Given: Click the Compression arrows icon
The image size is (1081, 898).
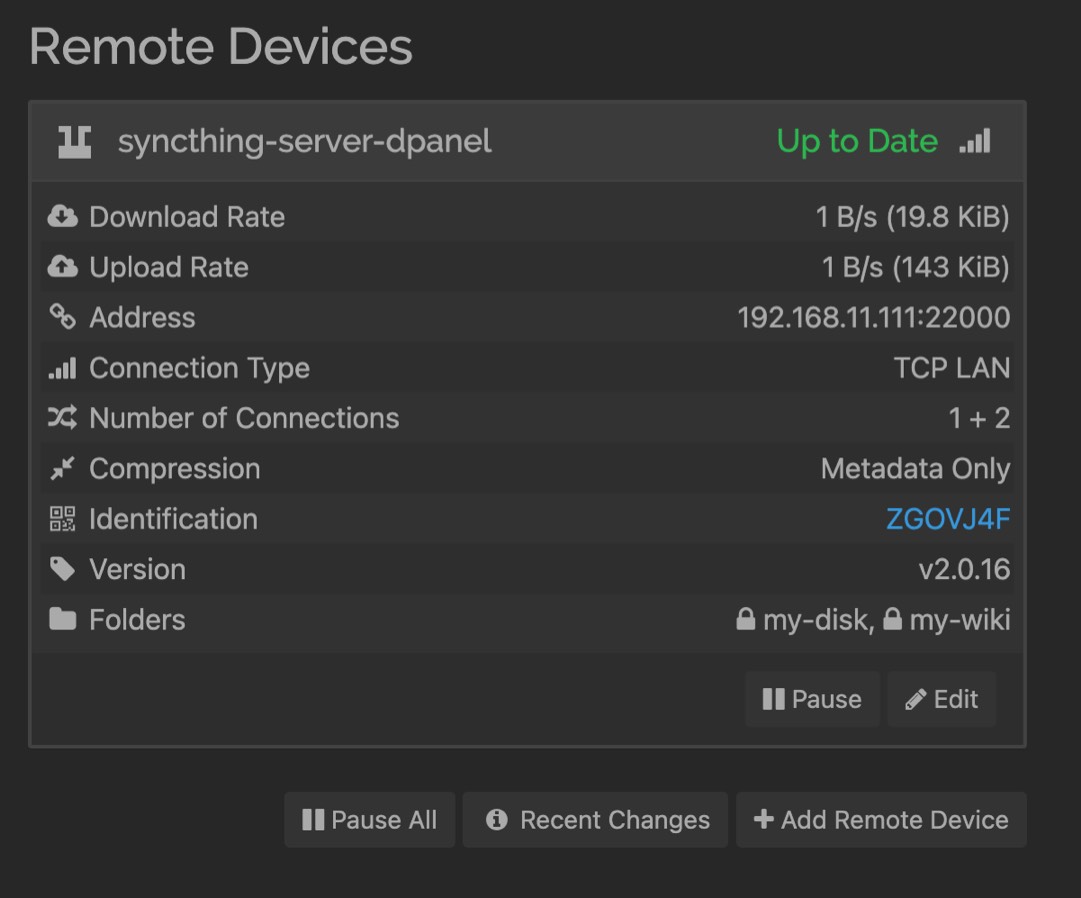Looking at the screenshot, I should tap(62, 468).
